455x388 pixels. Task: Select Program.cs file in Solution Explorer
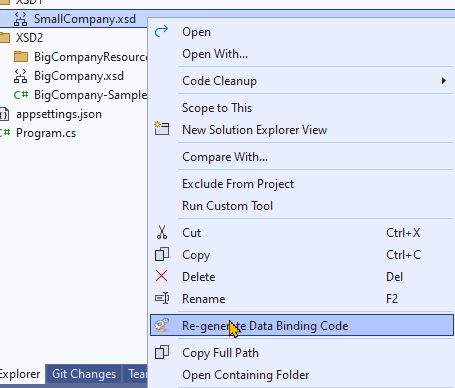point(46,133)
